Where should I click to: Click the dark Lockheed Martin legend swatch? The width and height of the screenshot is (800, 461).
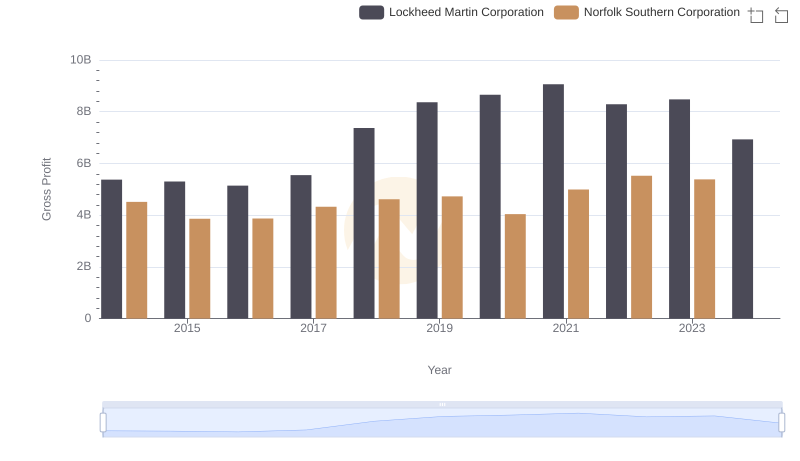point(372,12)
